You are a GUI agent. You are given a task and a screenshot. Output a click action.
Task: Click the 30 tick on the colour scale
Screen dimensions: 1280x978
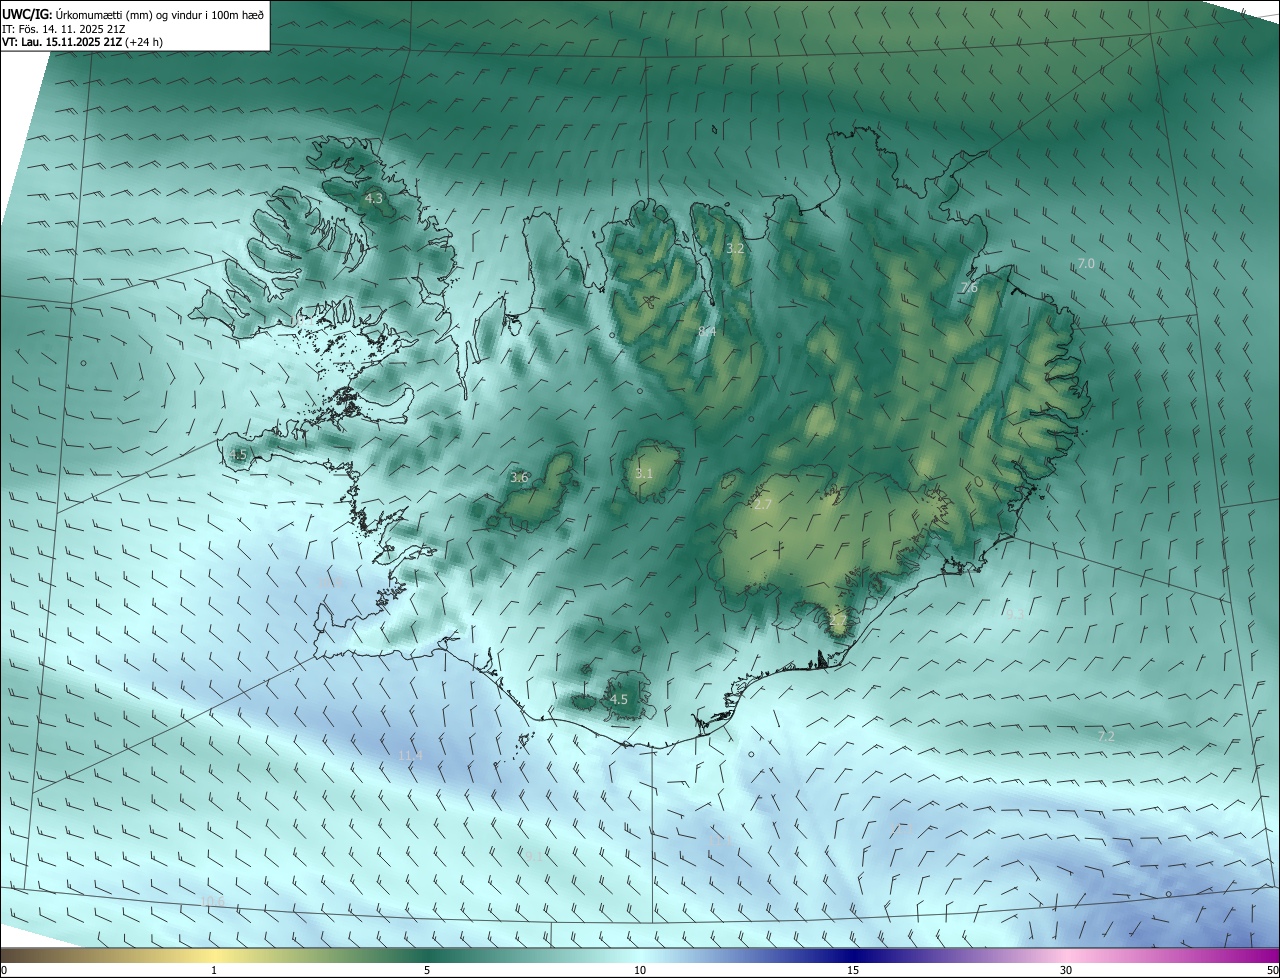coord(1066,970)
